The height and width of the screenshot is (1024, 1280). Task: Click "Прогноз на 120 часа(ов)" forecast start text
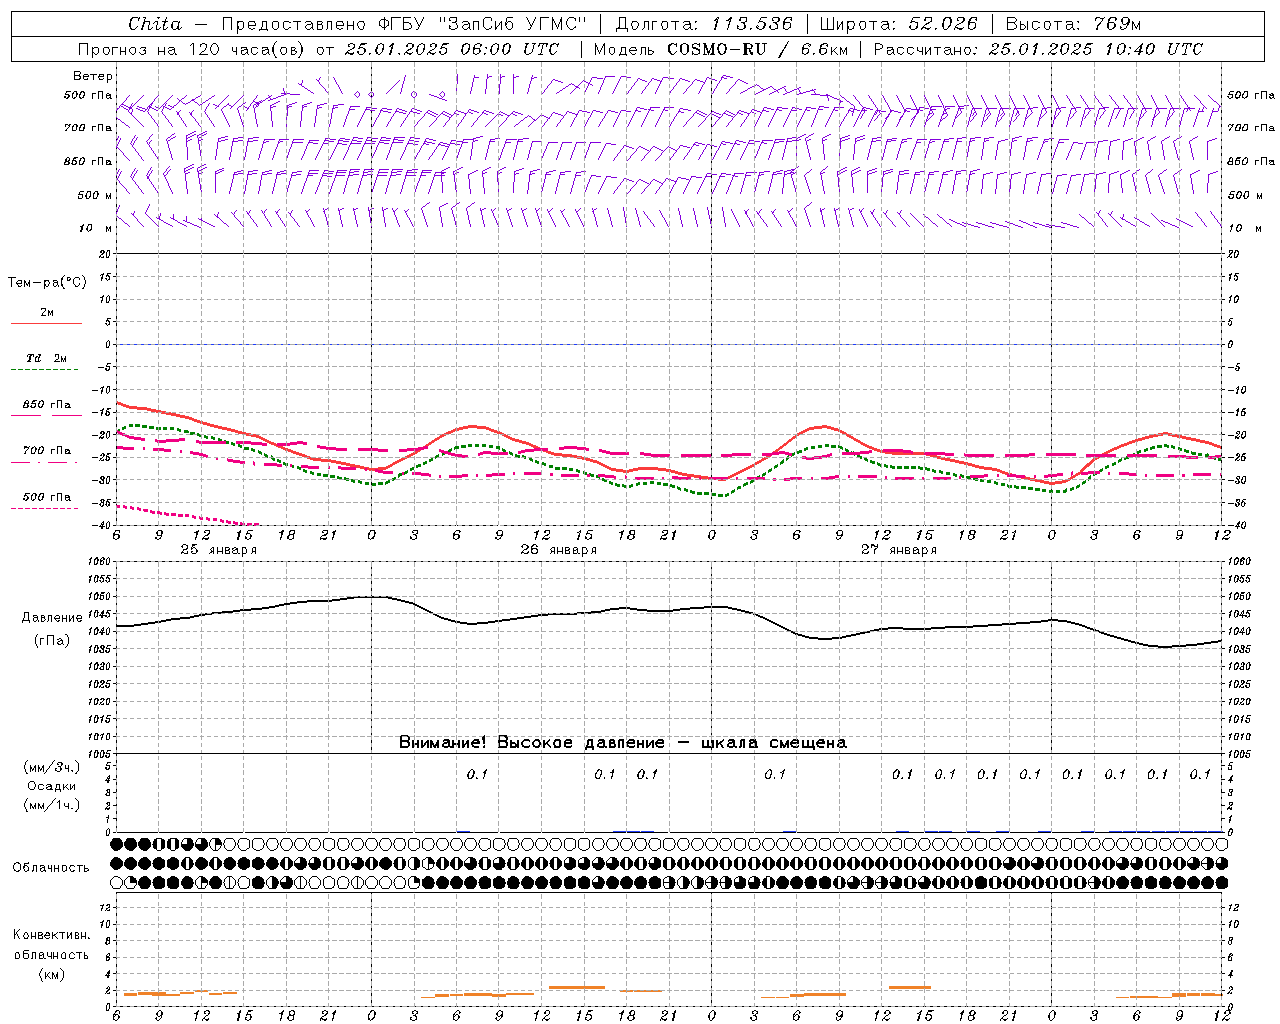point(192,49)
